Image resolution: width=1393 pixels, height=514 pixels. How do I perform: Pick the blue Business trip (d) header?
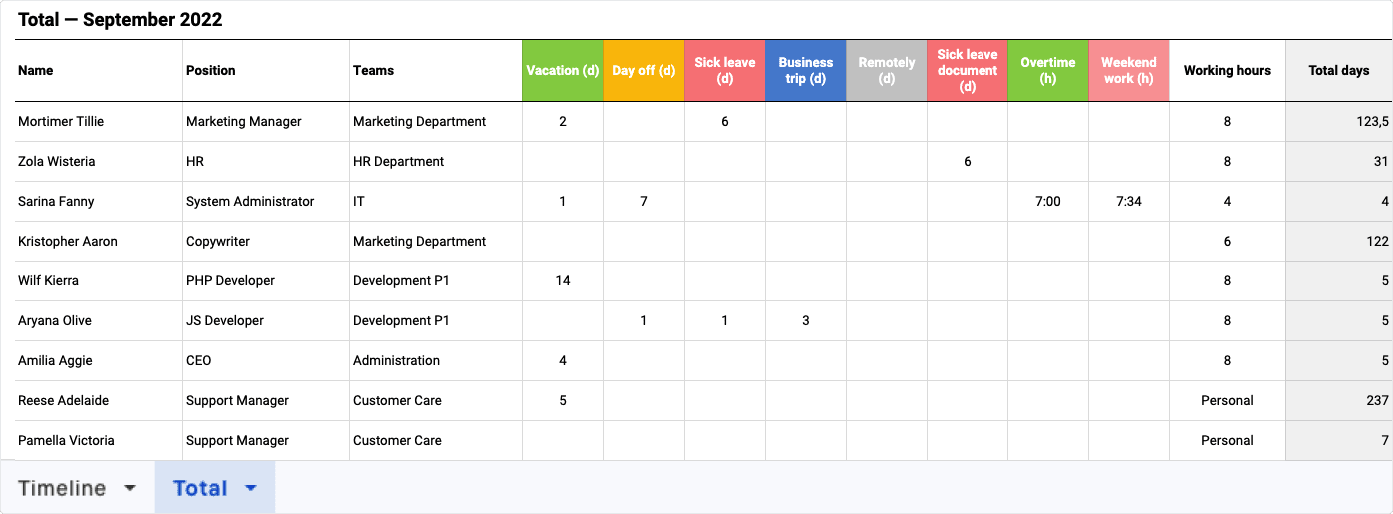805,70
